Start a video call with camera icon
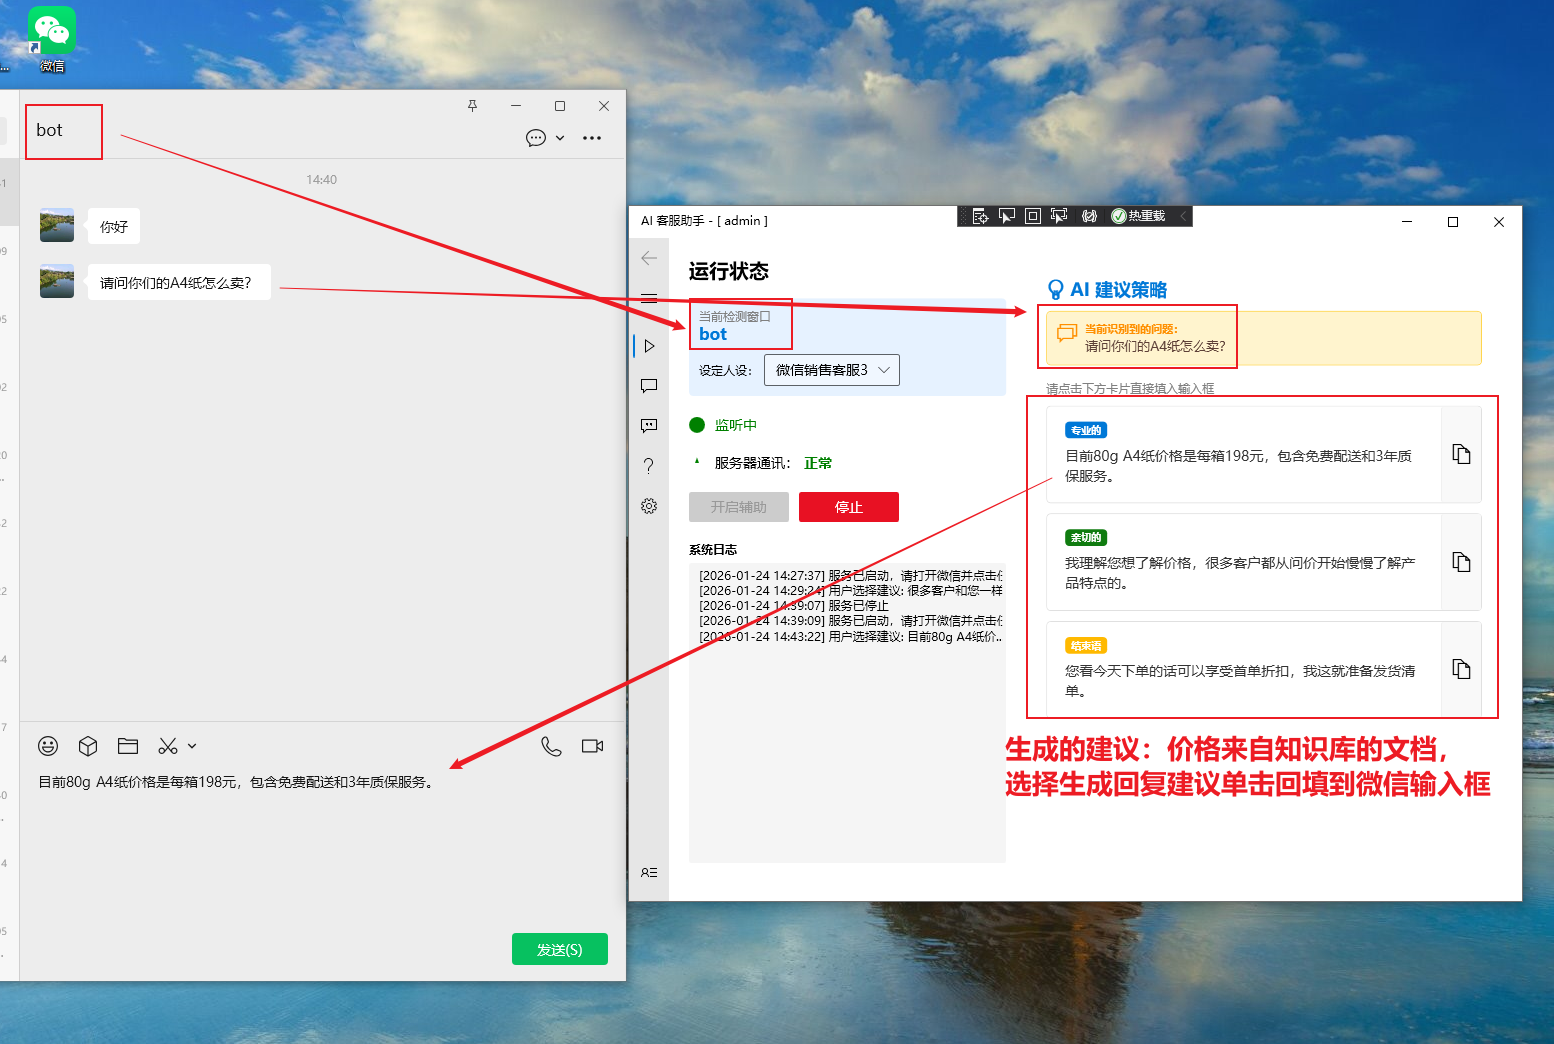Viewport: 1554px width, 1044px height. [592, 746]
